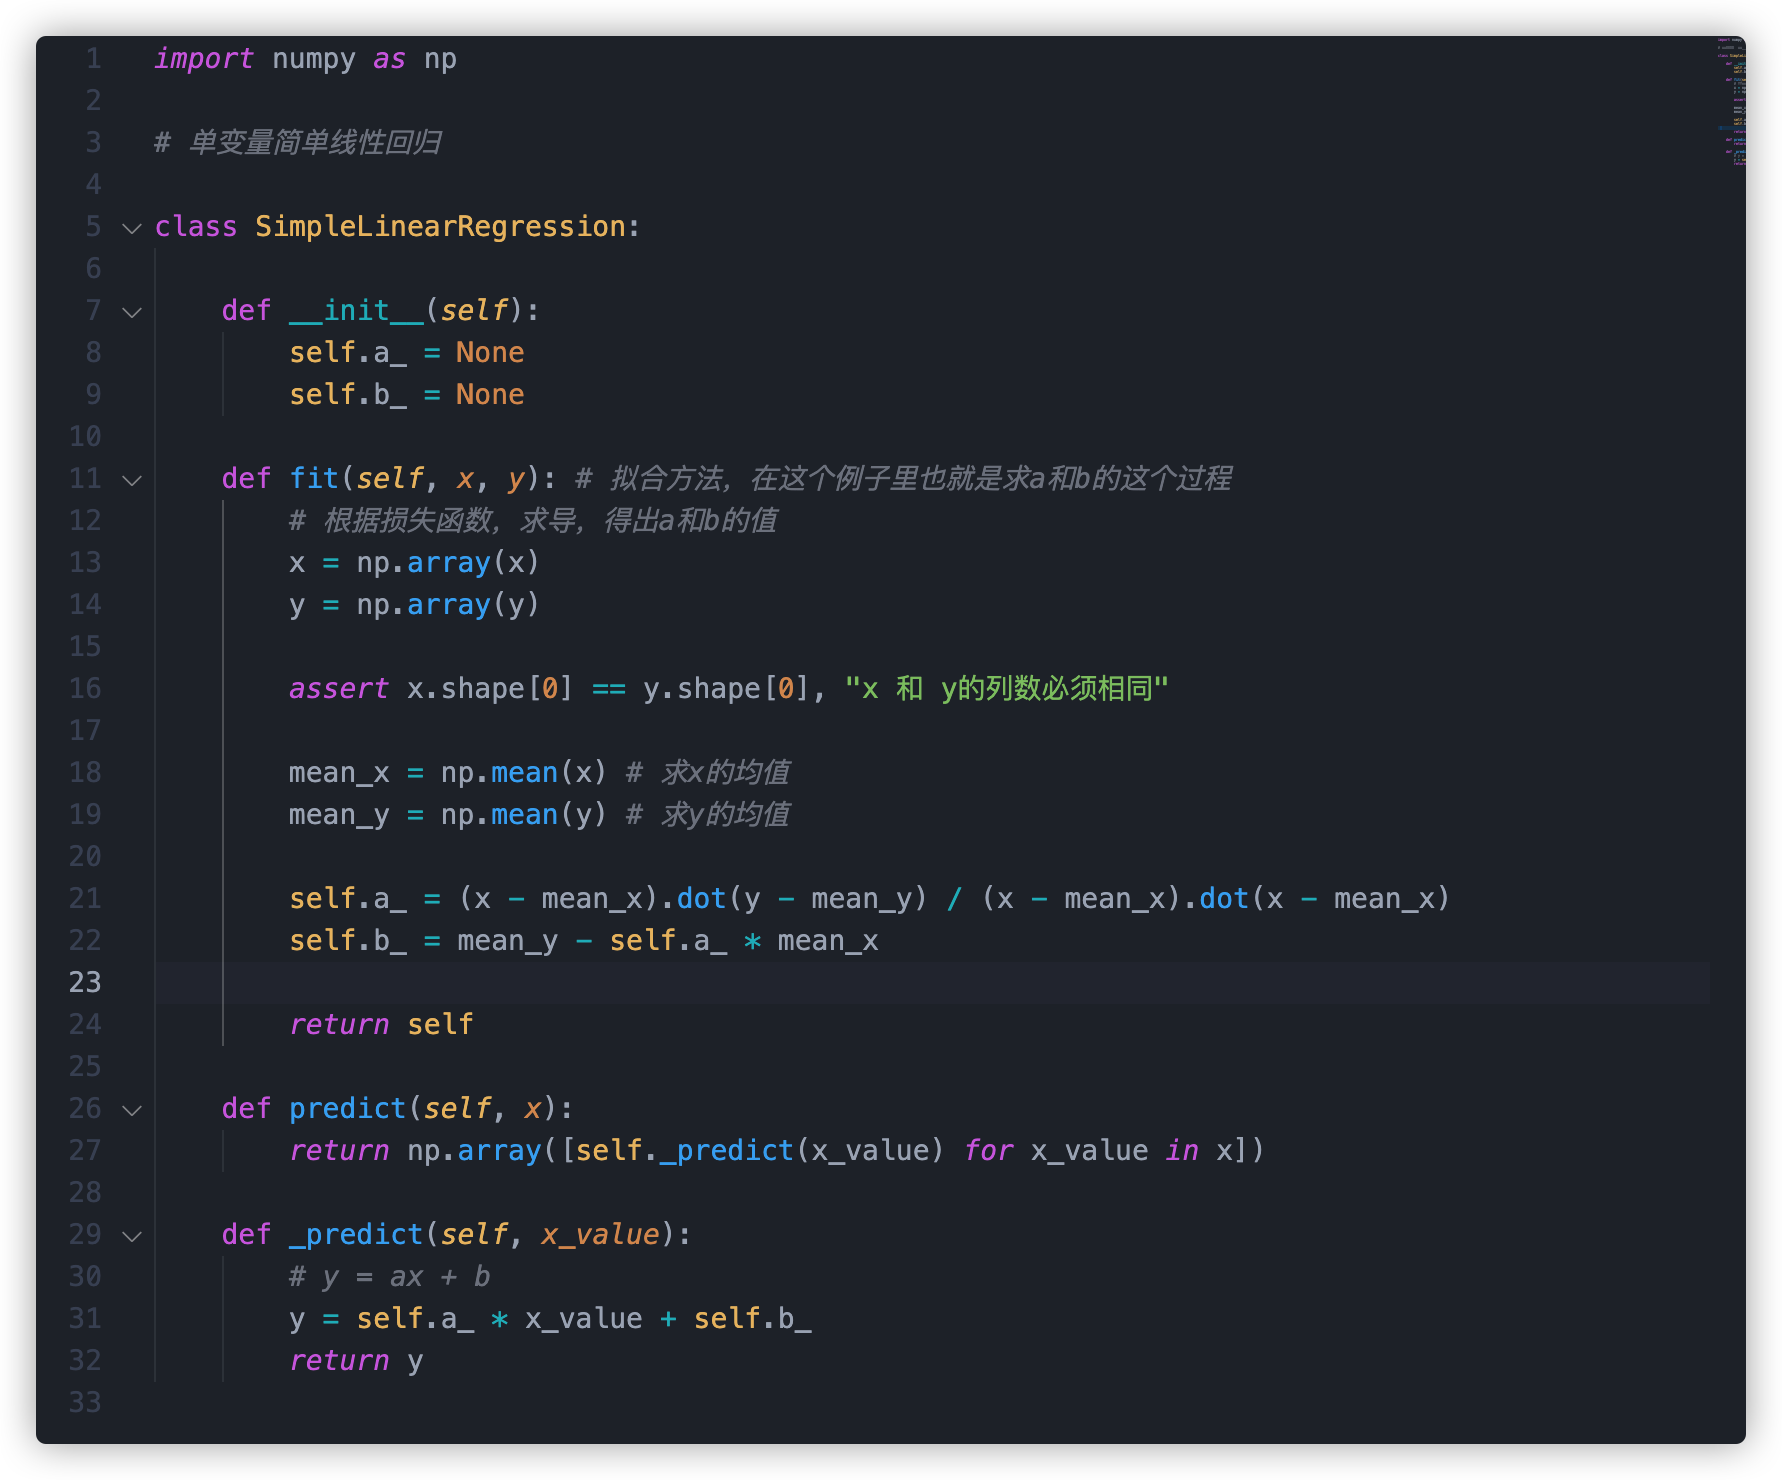Viewport: 1782px width, 1480px height.
Task: Click 'self.b_ = None' line
Action: 406,395
